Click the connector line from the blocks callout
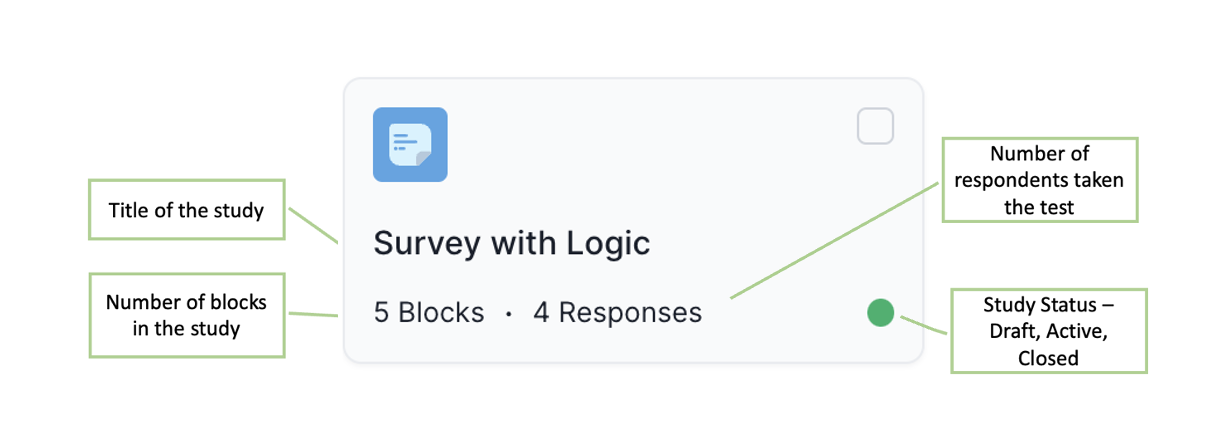Screen dimensions: 1216x436 coord(312,314)
